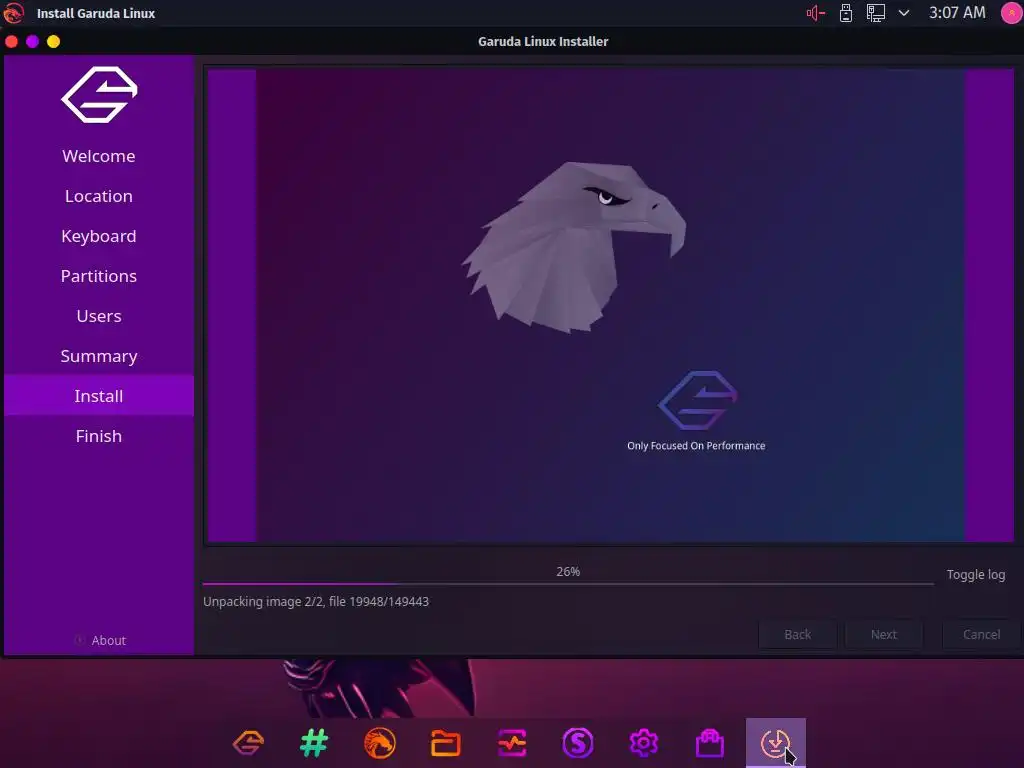Launch the purple S circle app
This screenshot has height=768, width=1024.
(578, 743)
